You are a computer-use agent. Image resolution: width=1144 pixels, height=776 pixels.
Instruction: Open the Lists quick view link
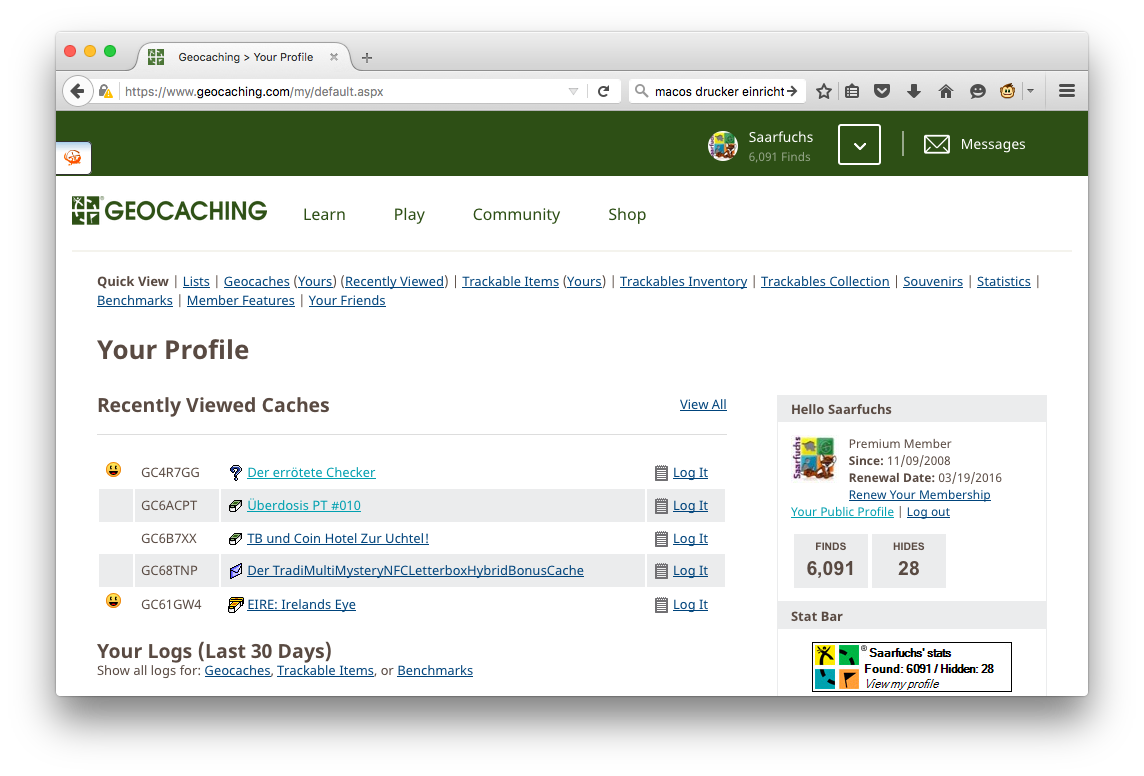(x=196, y=282)
